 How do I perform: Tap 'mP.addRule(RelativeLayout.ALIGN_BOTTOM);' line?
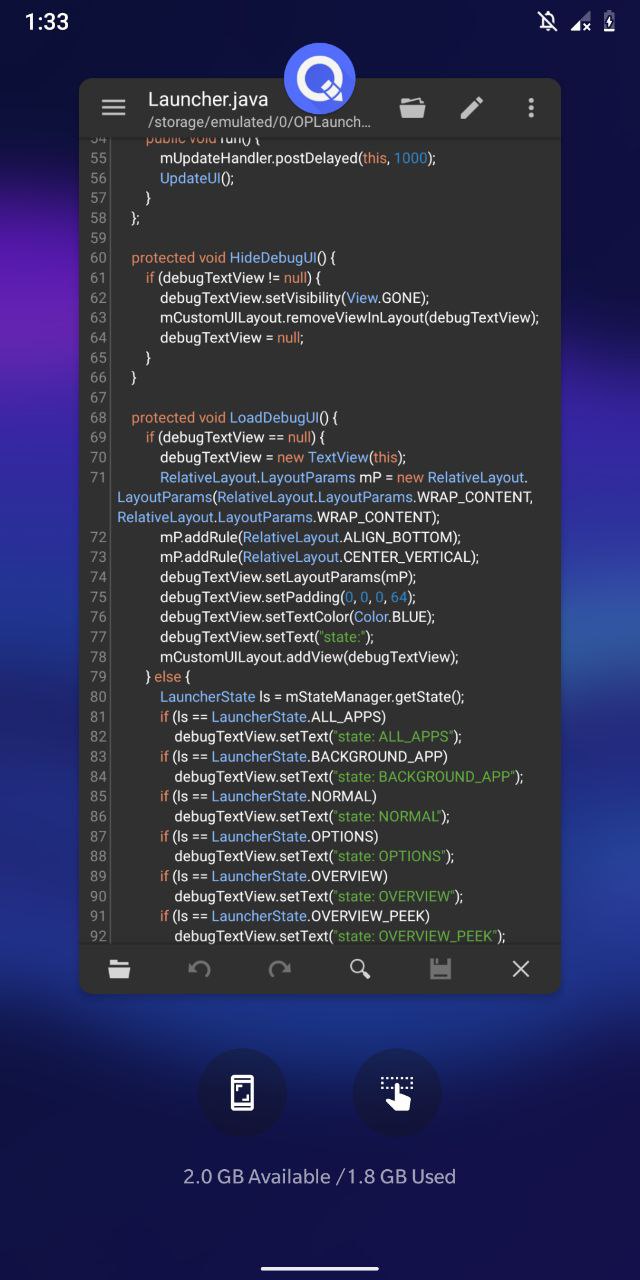[x=310, y=537]
